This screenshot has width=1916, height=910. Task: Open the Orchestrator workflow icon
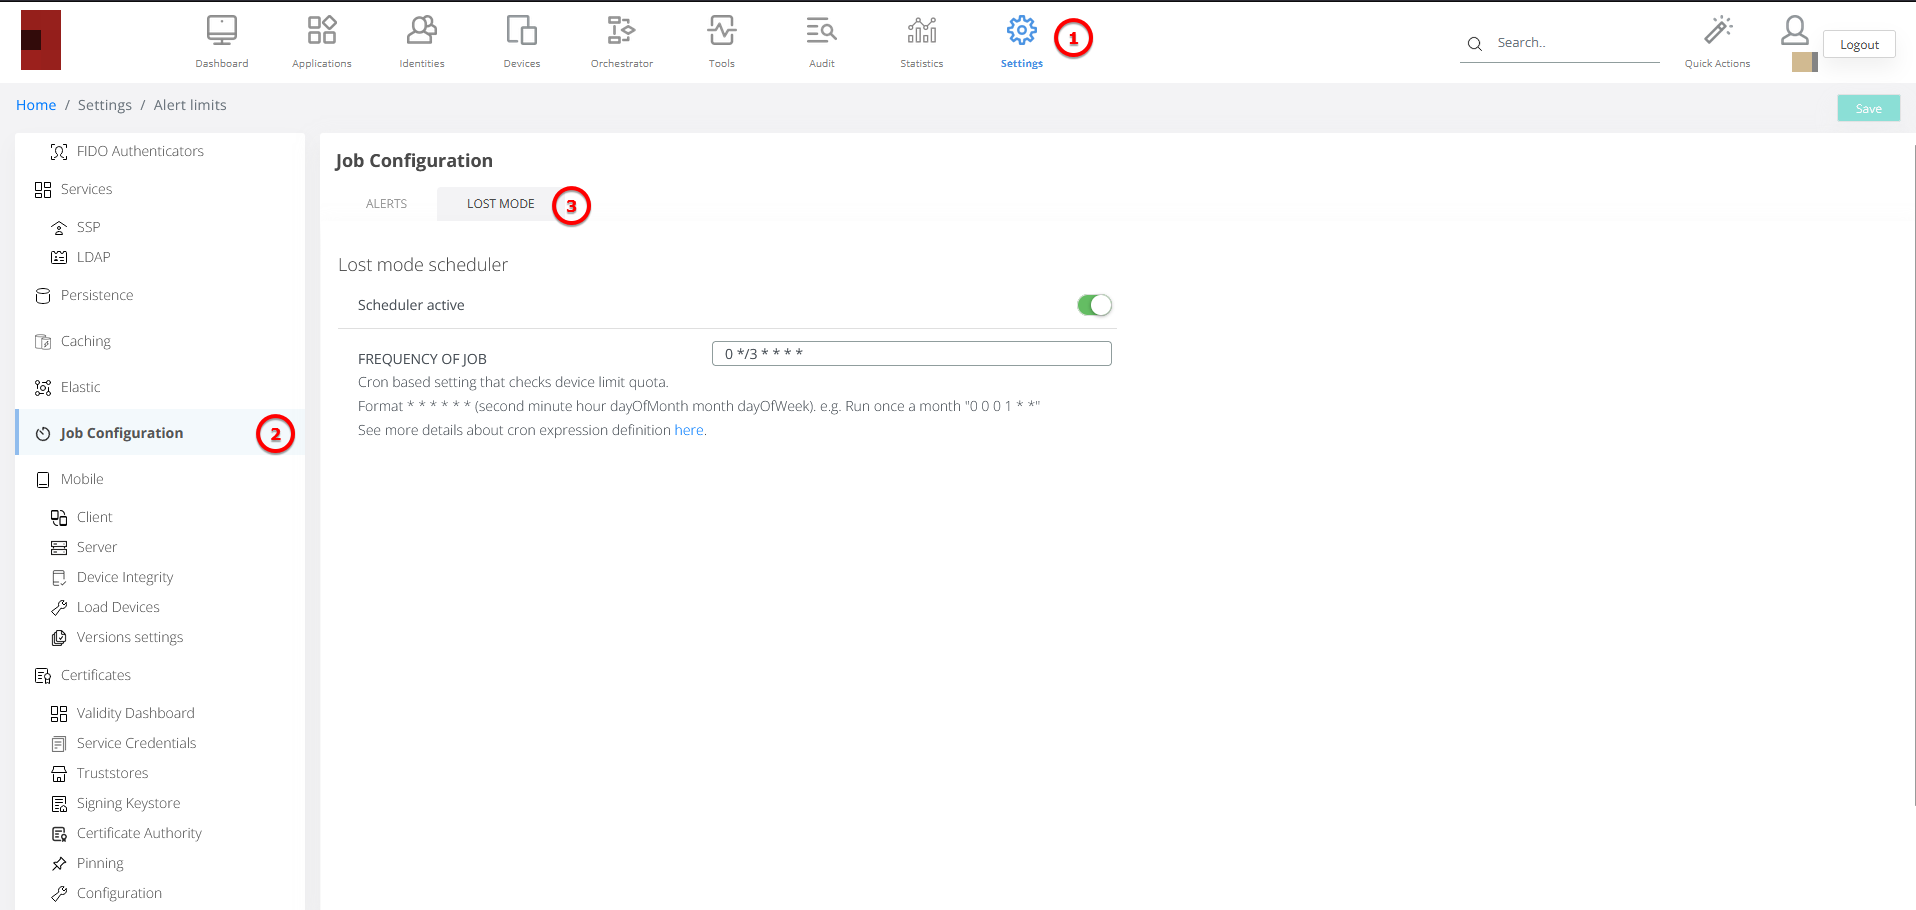(x=621, y=31)
